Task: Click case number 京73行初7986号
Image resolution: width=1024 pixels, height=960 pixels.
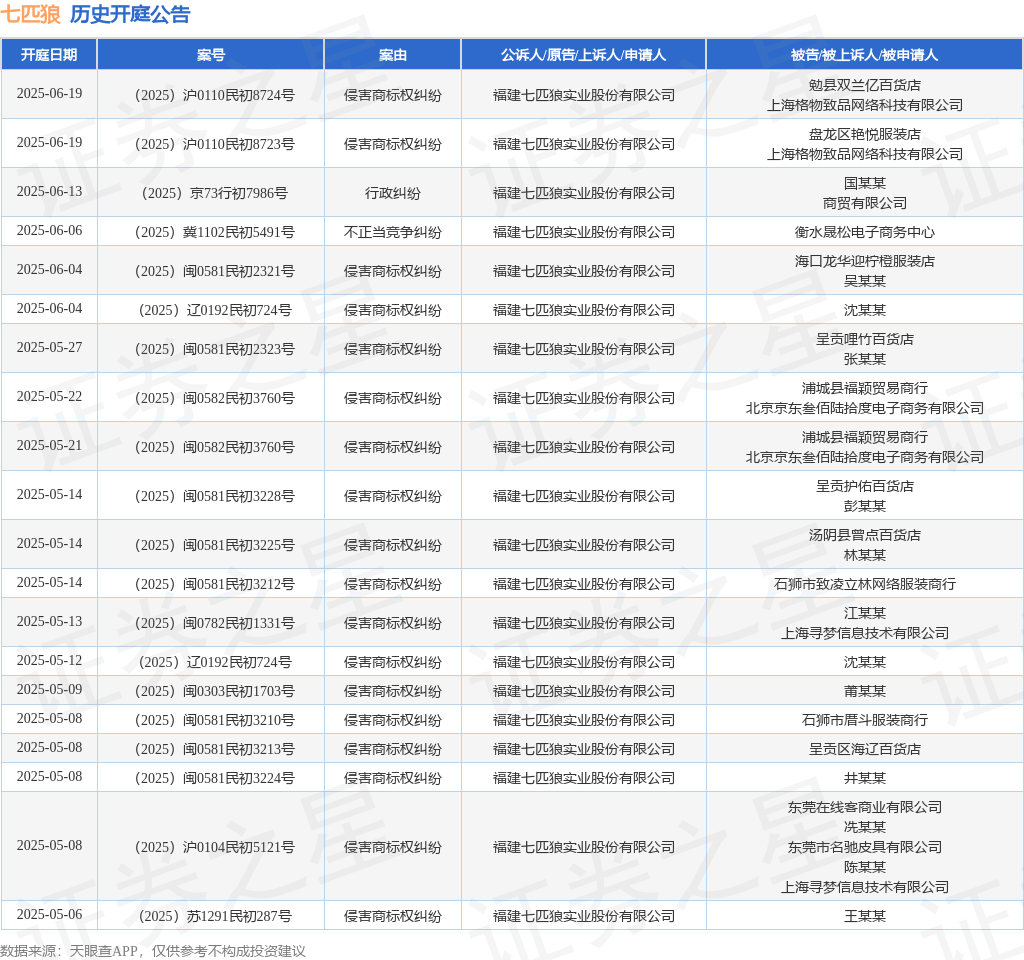Action: point(215,193)
